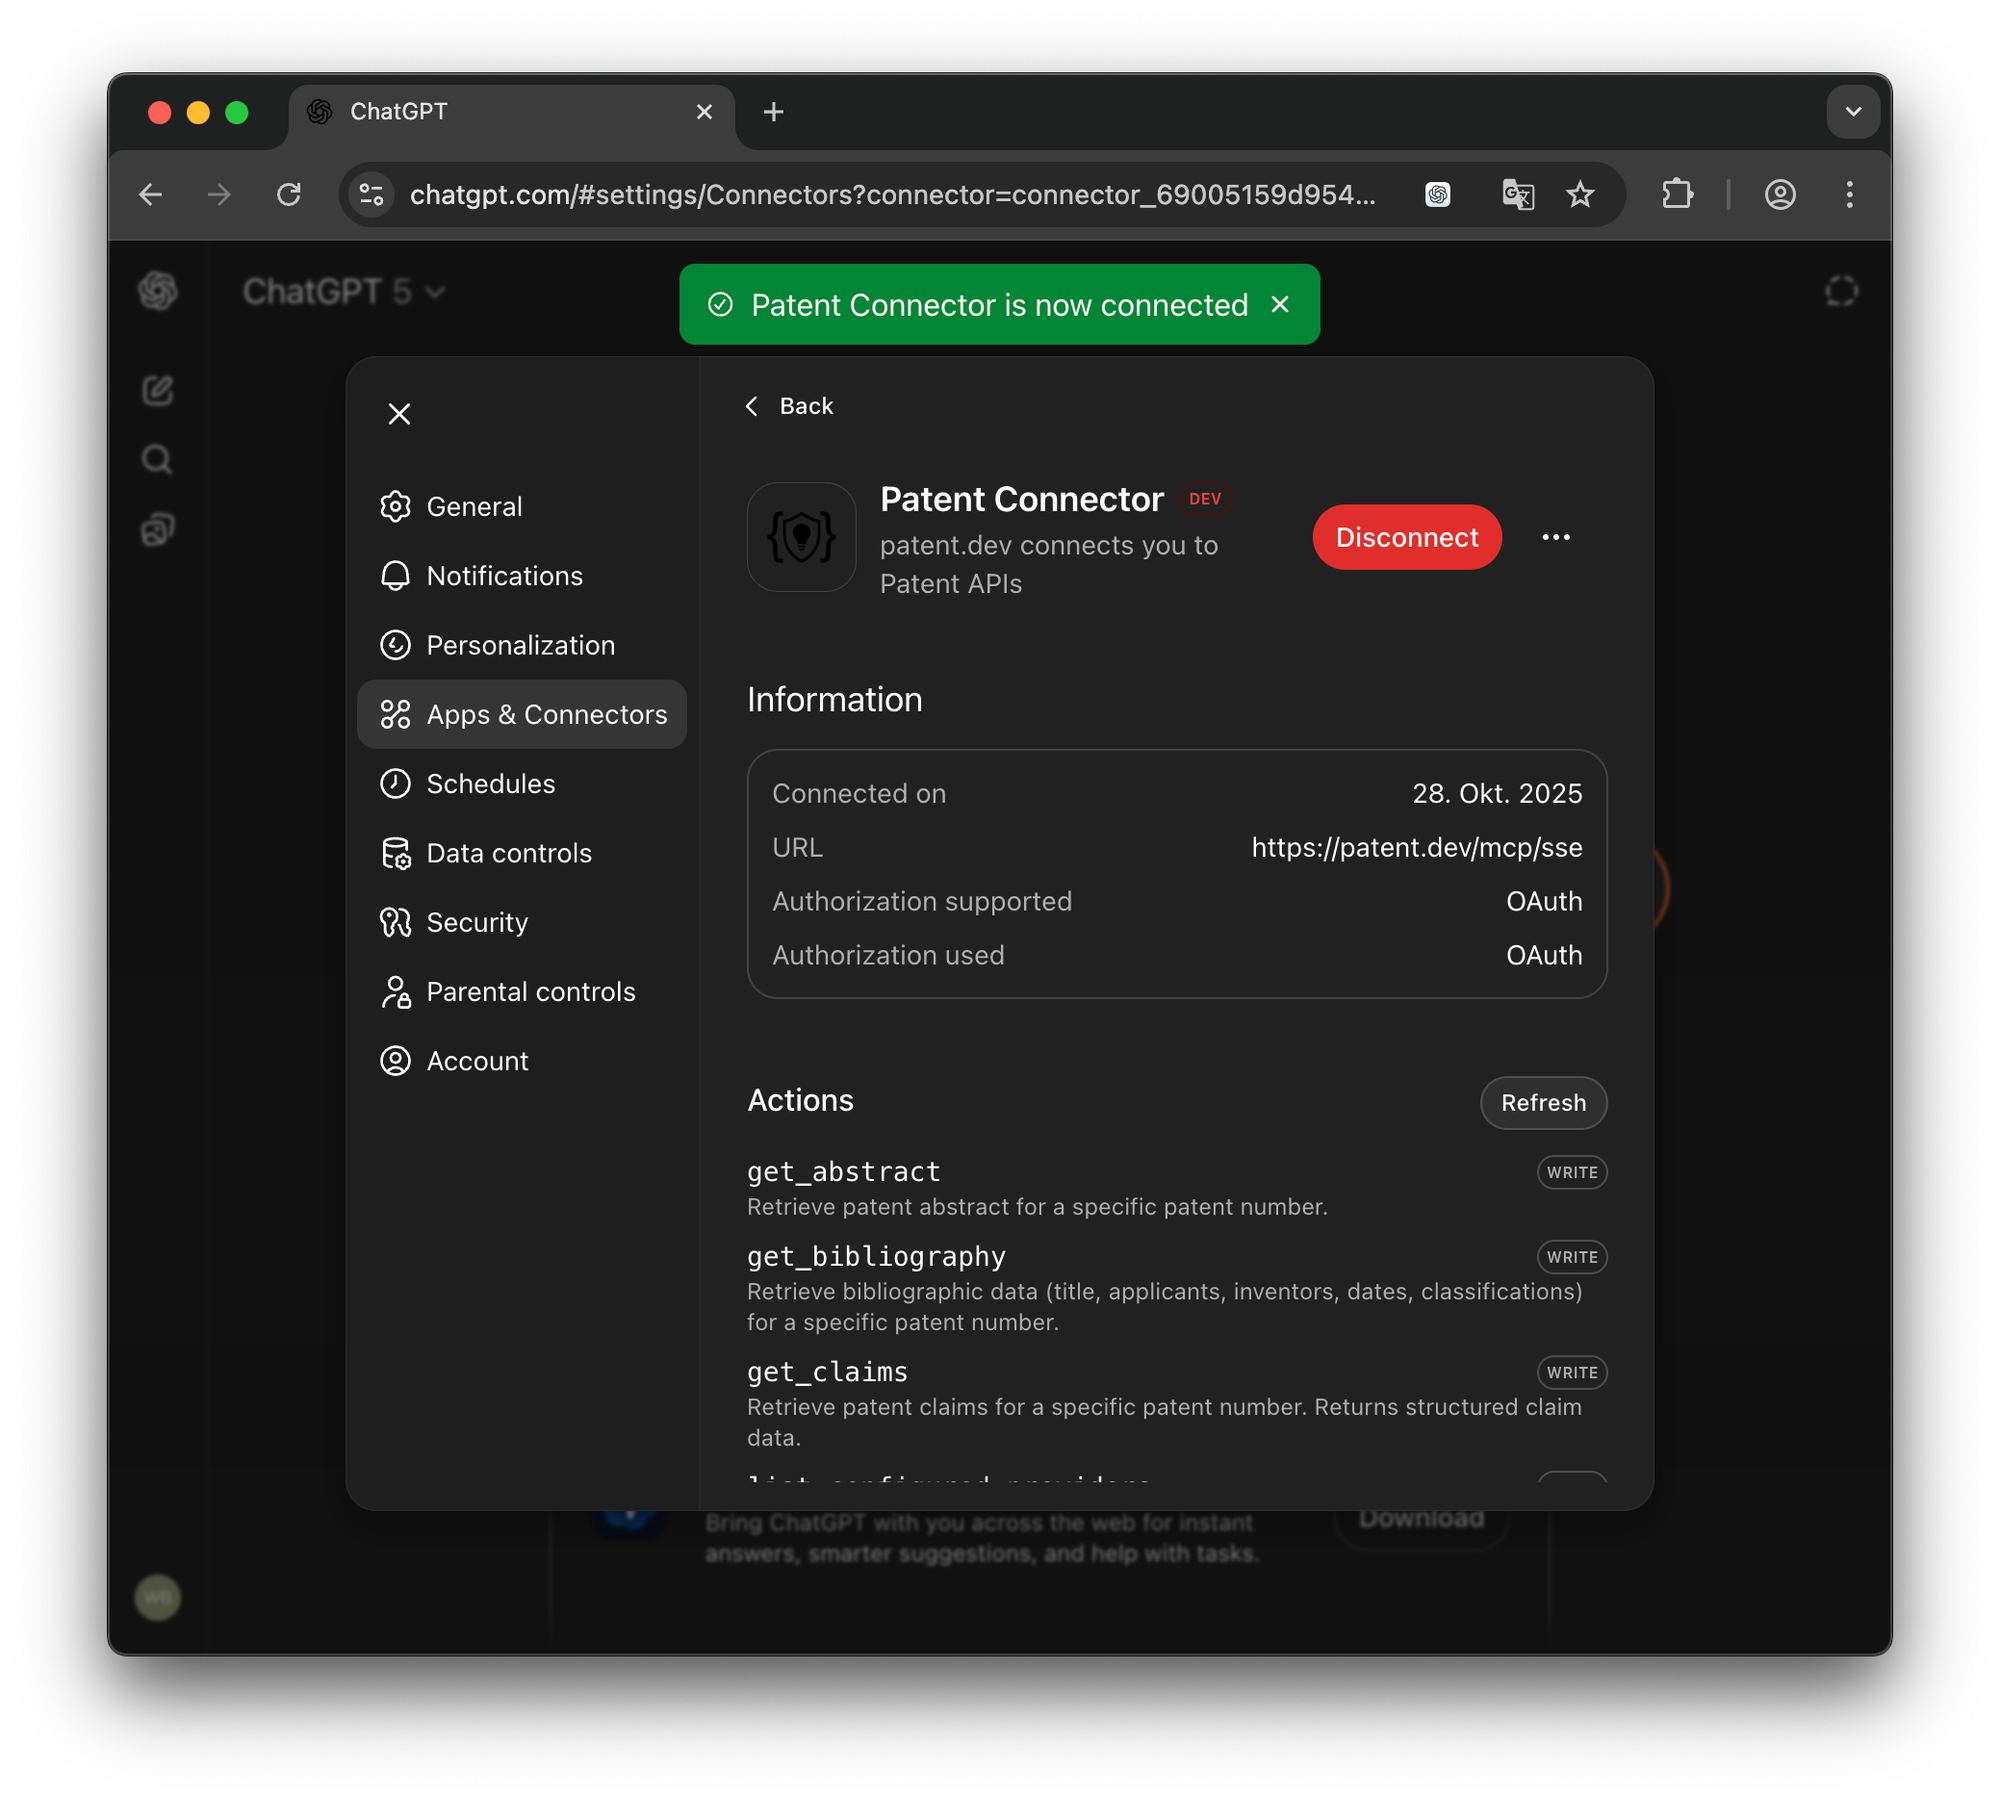The height and width of the screenshot is (1798, 2000).
Task: Open the connector's three-dot options menu
Action: point(1555,537)
